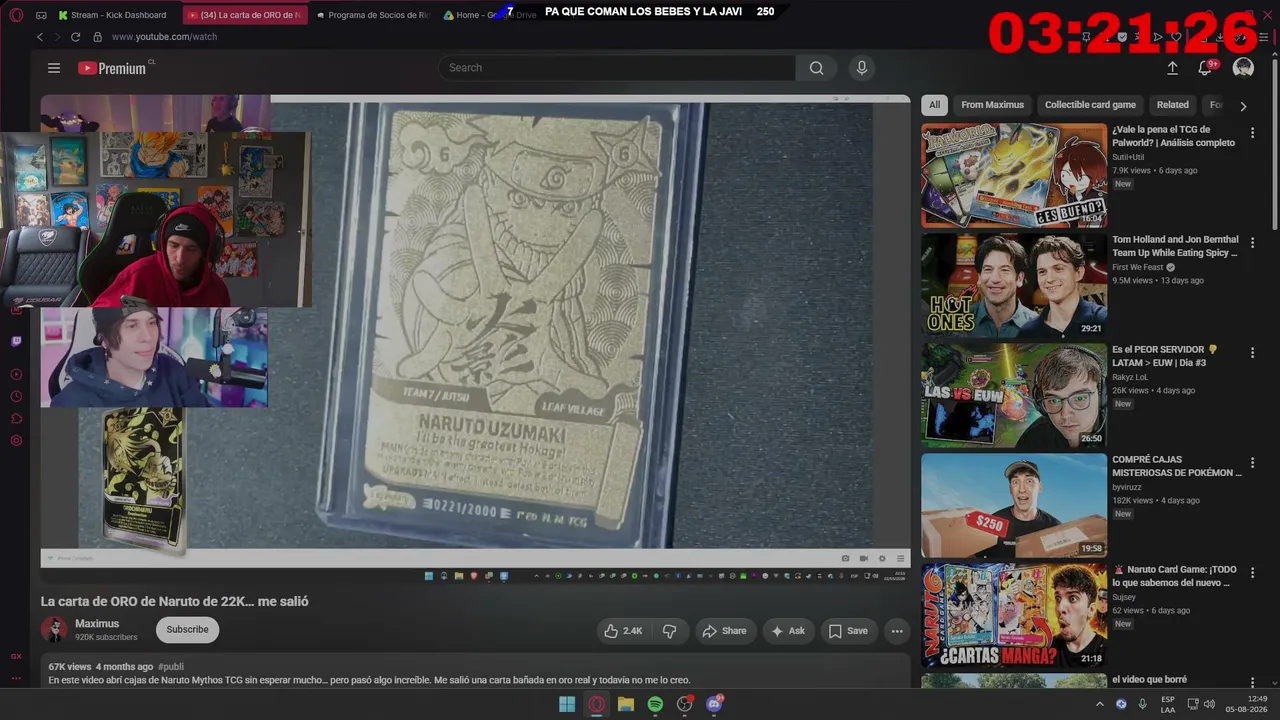The image size is (1280, 720).
Task: Click the site lock icon in address bar
Action: [x=97, y=37]
